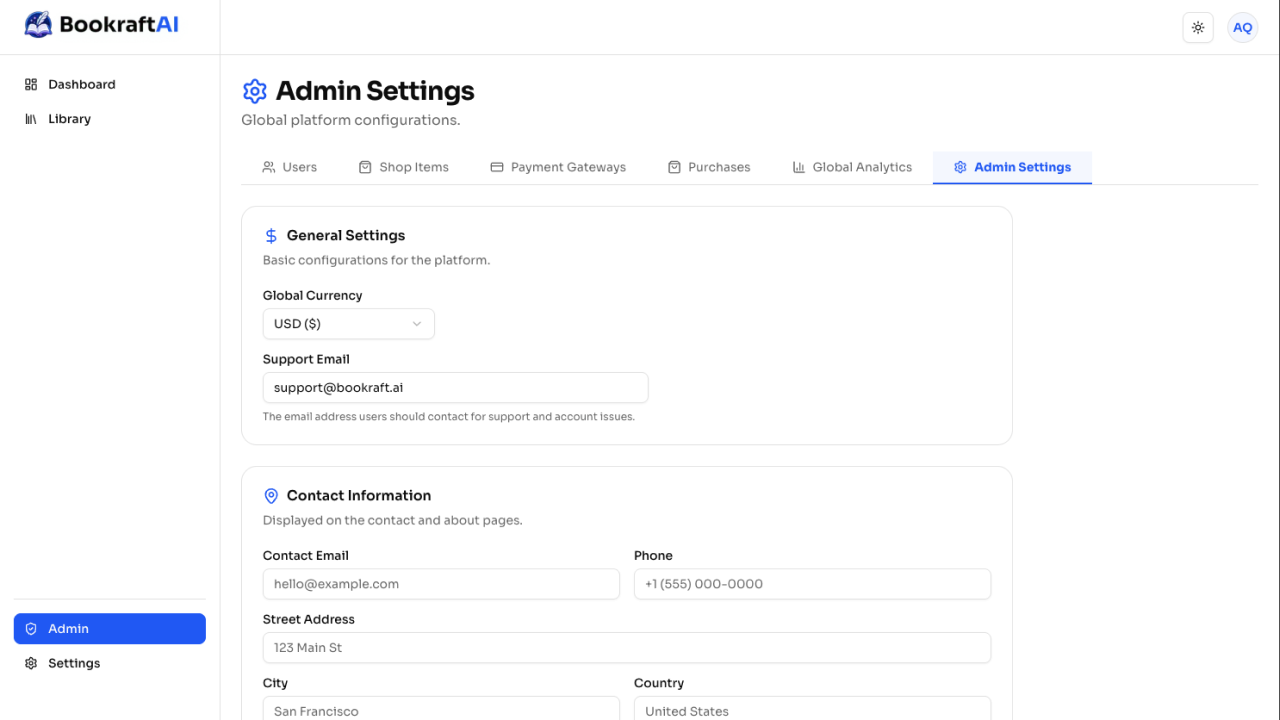Click the gear icon in Admin Settings tab

[960, 167]
